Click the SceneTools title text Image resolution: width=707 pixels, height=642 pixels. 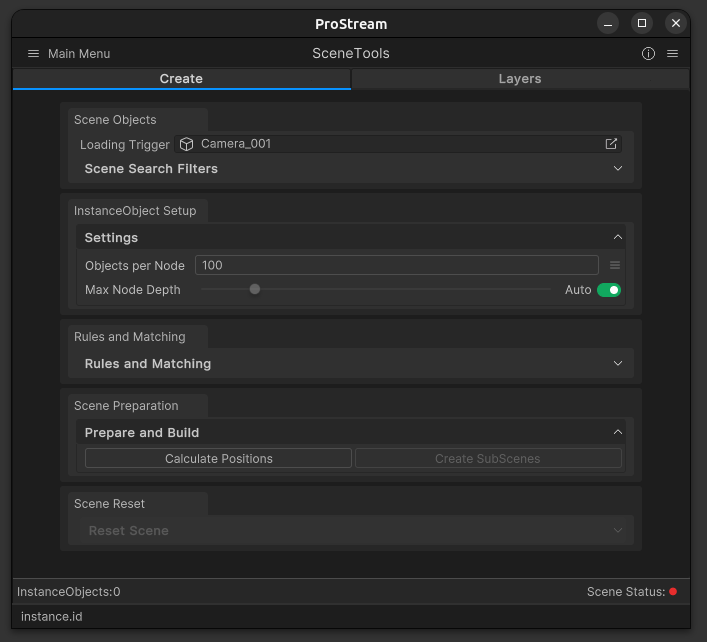point(351,53)
